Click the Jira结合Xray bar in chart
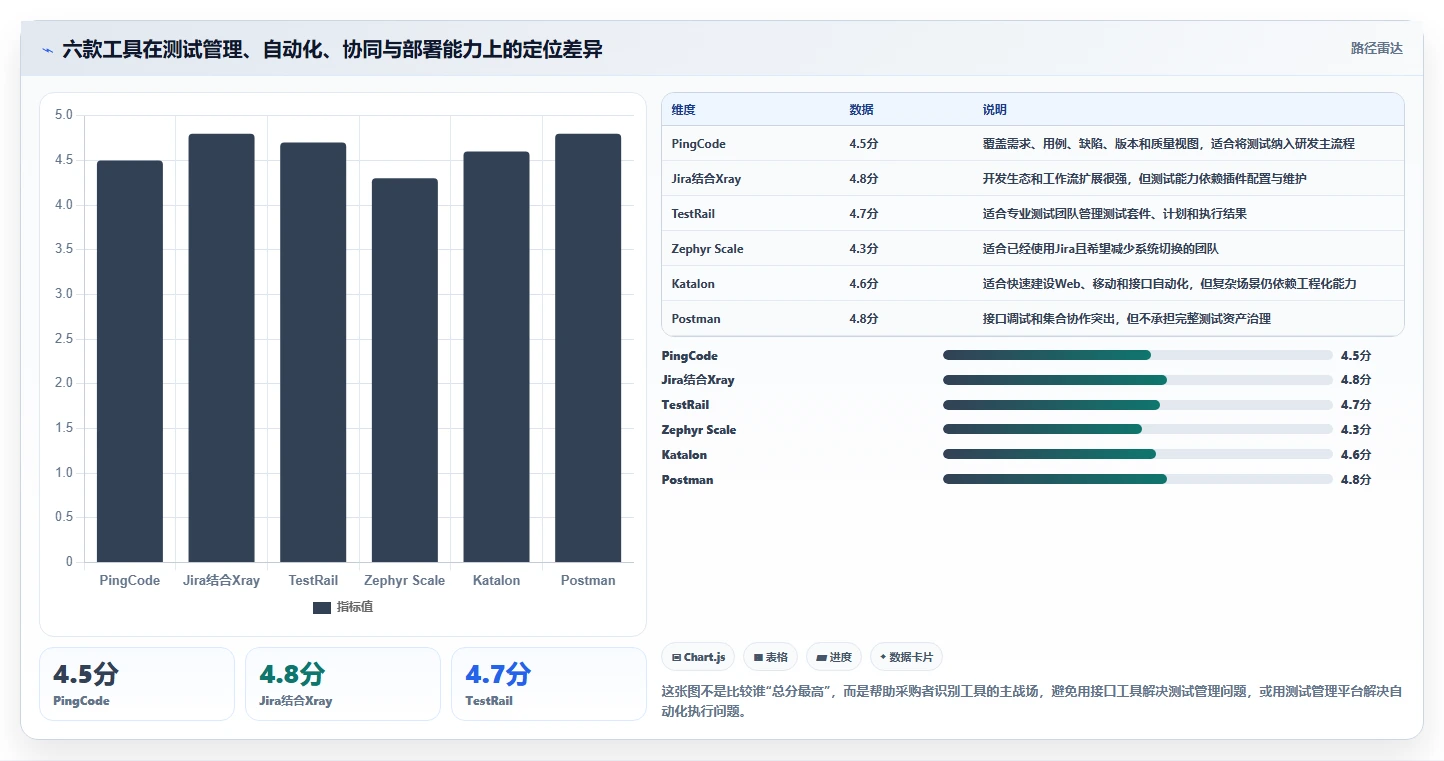This screenshot has width=1444, height=761. click(x=221, y=348)
